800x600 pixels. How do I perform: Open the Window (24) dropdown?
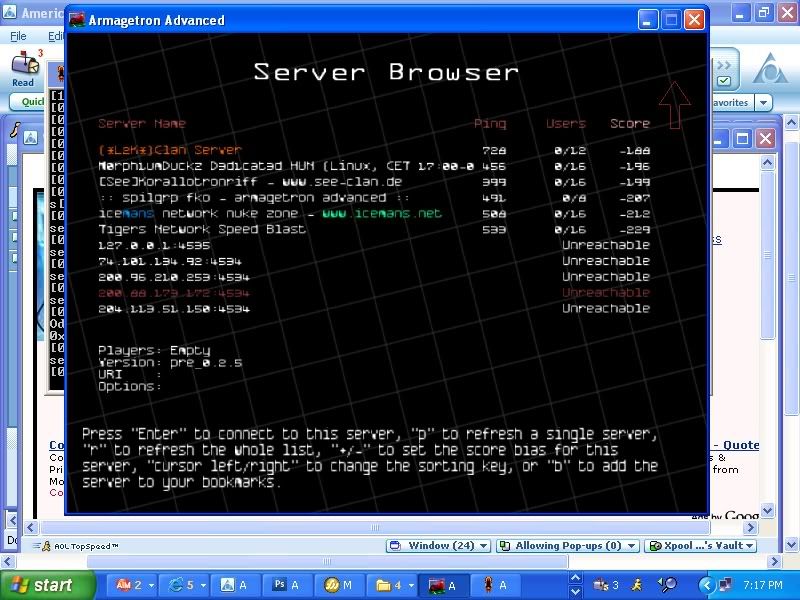[439, 545]
